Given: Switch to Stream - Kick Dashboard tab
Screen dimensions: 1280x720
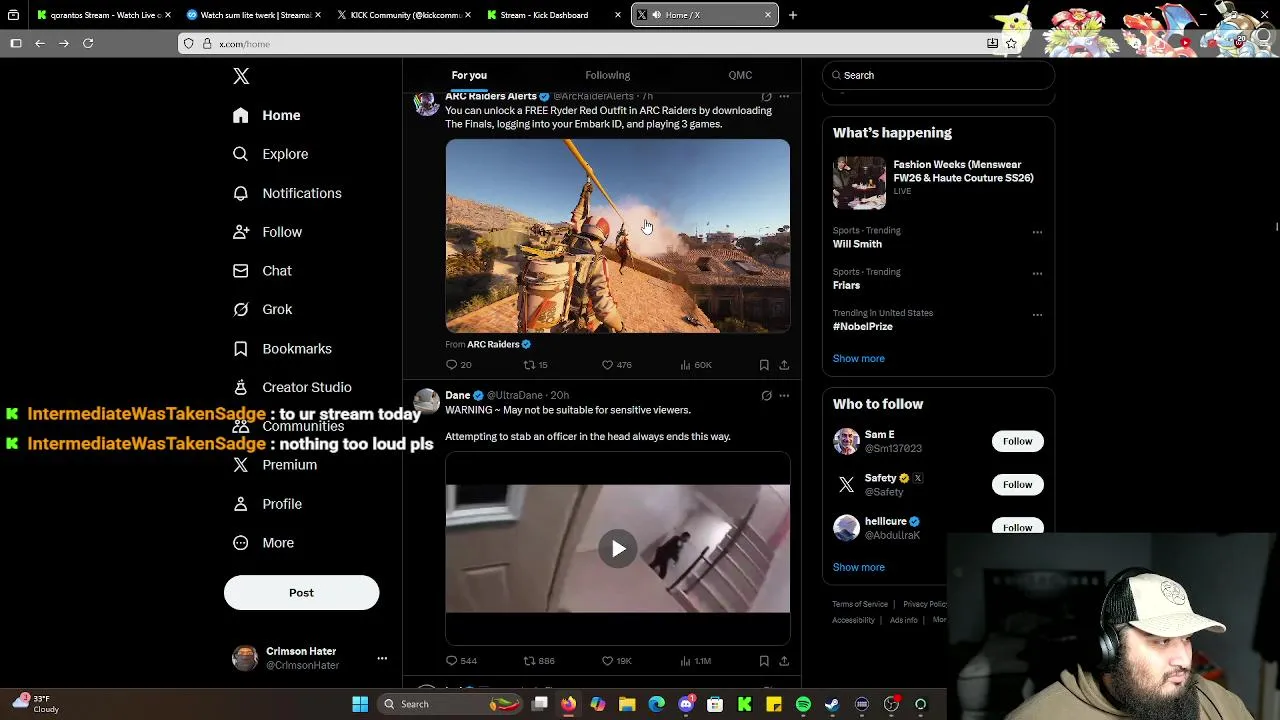Looking at the screenshot, I should pos(553,15).
